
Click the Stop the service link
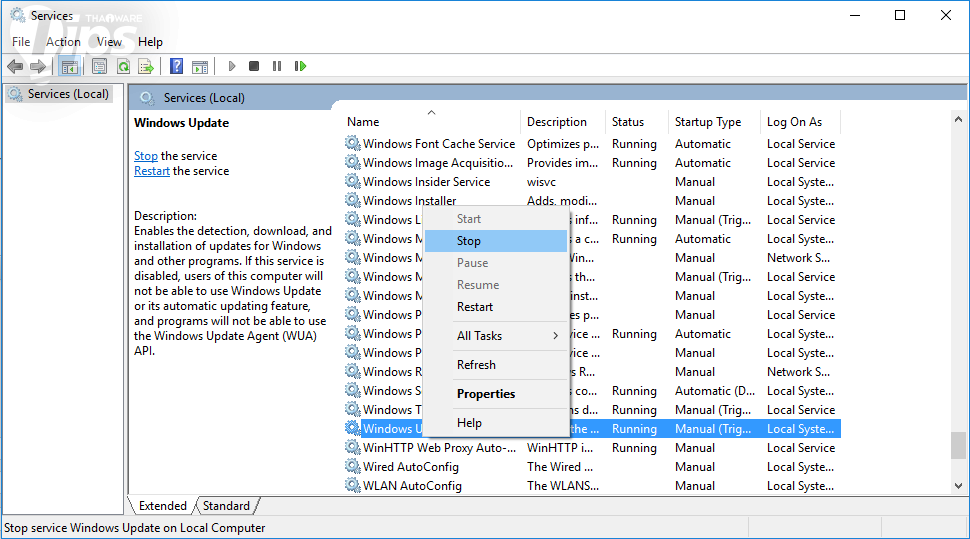146,156
